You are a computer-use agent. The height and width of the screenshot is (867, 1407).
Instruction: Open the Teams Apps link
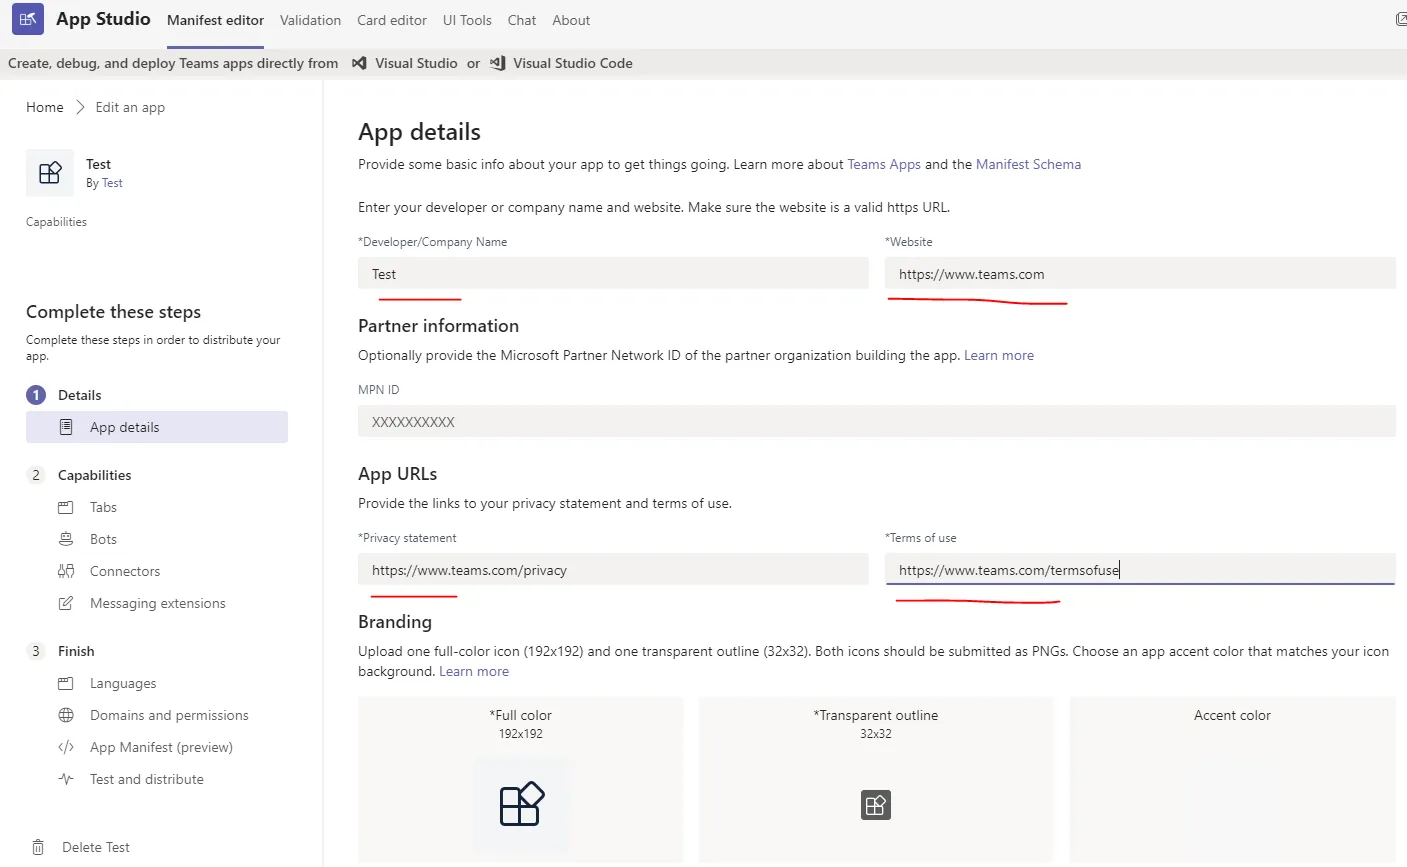pyautogui.click(x=884, y=164)
